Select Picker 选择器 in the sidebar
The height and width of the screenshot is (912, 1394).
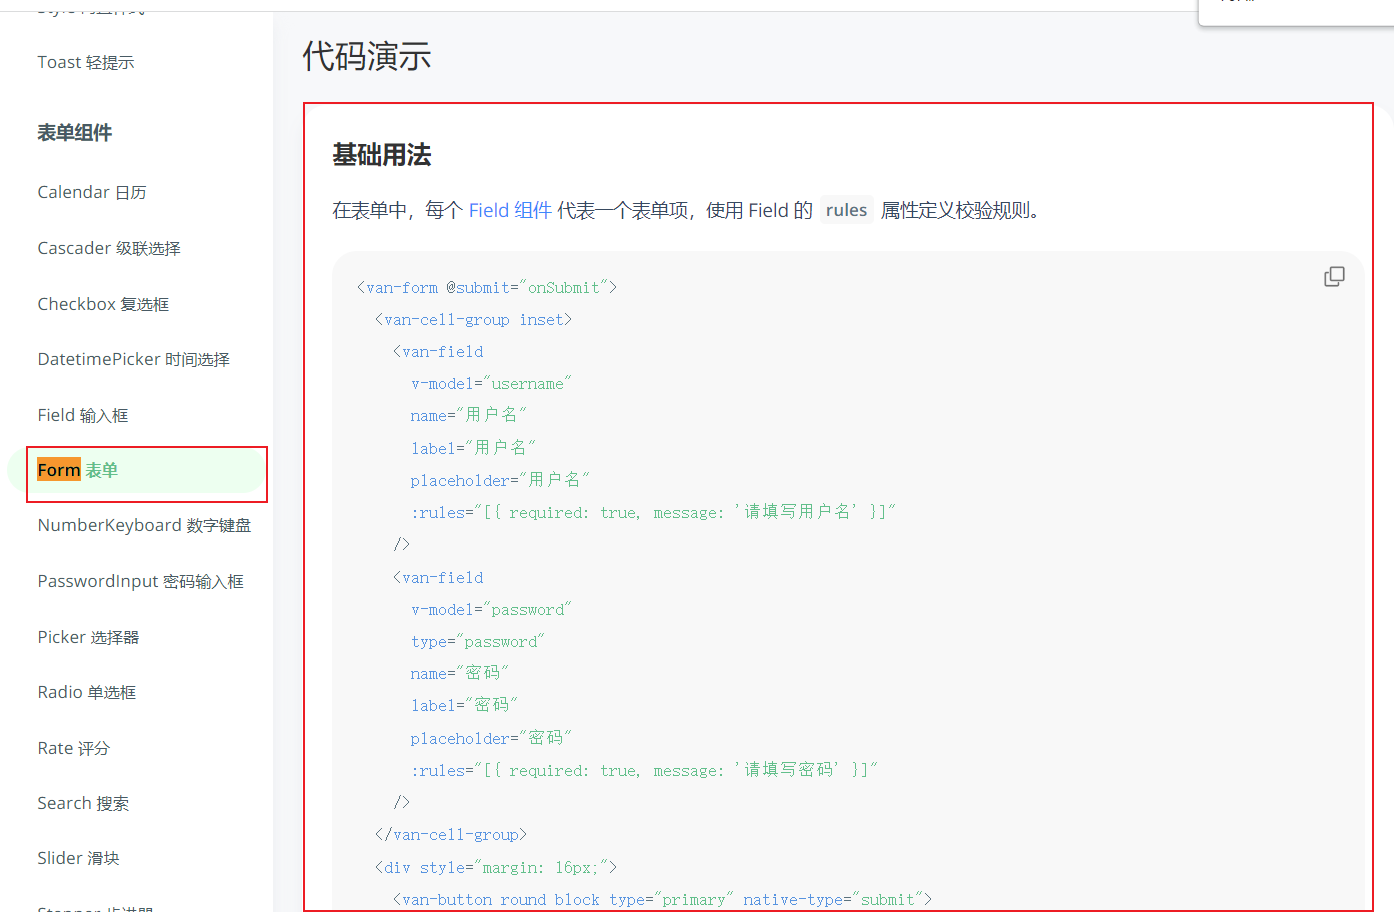[x=88, y=637]
